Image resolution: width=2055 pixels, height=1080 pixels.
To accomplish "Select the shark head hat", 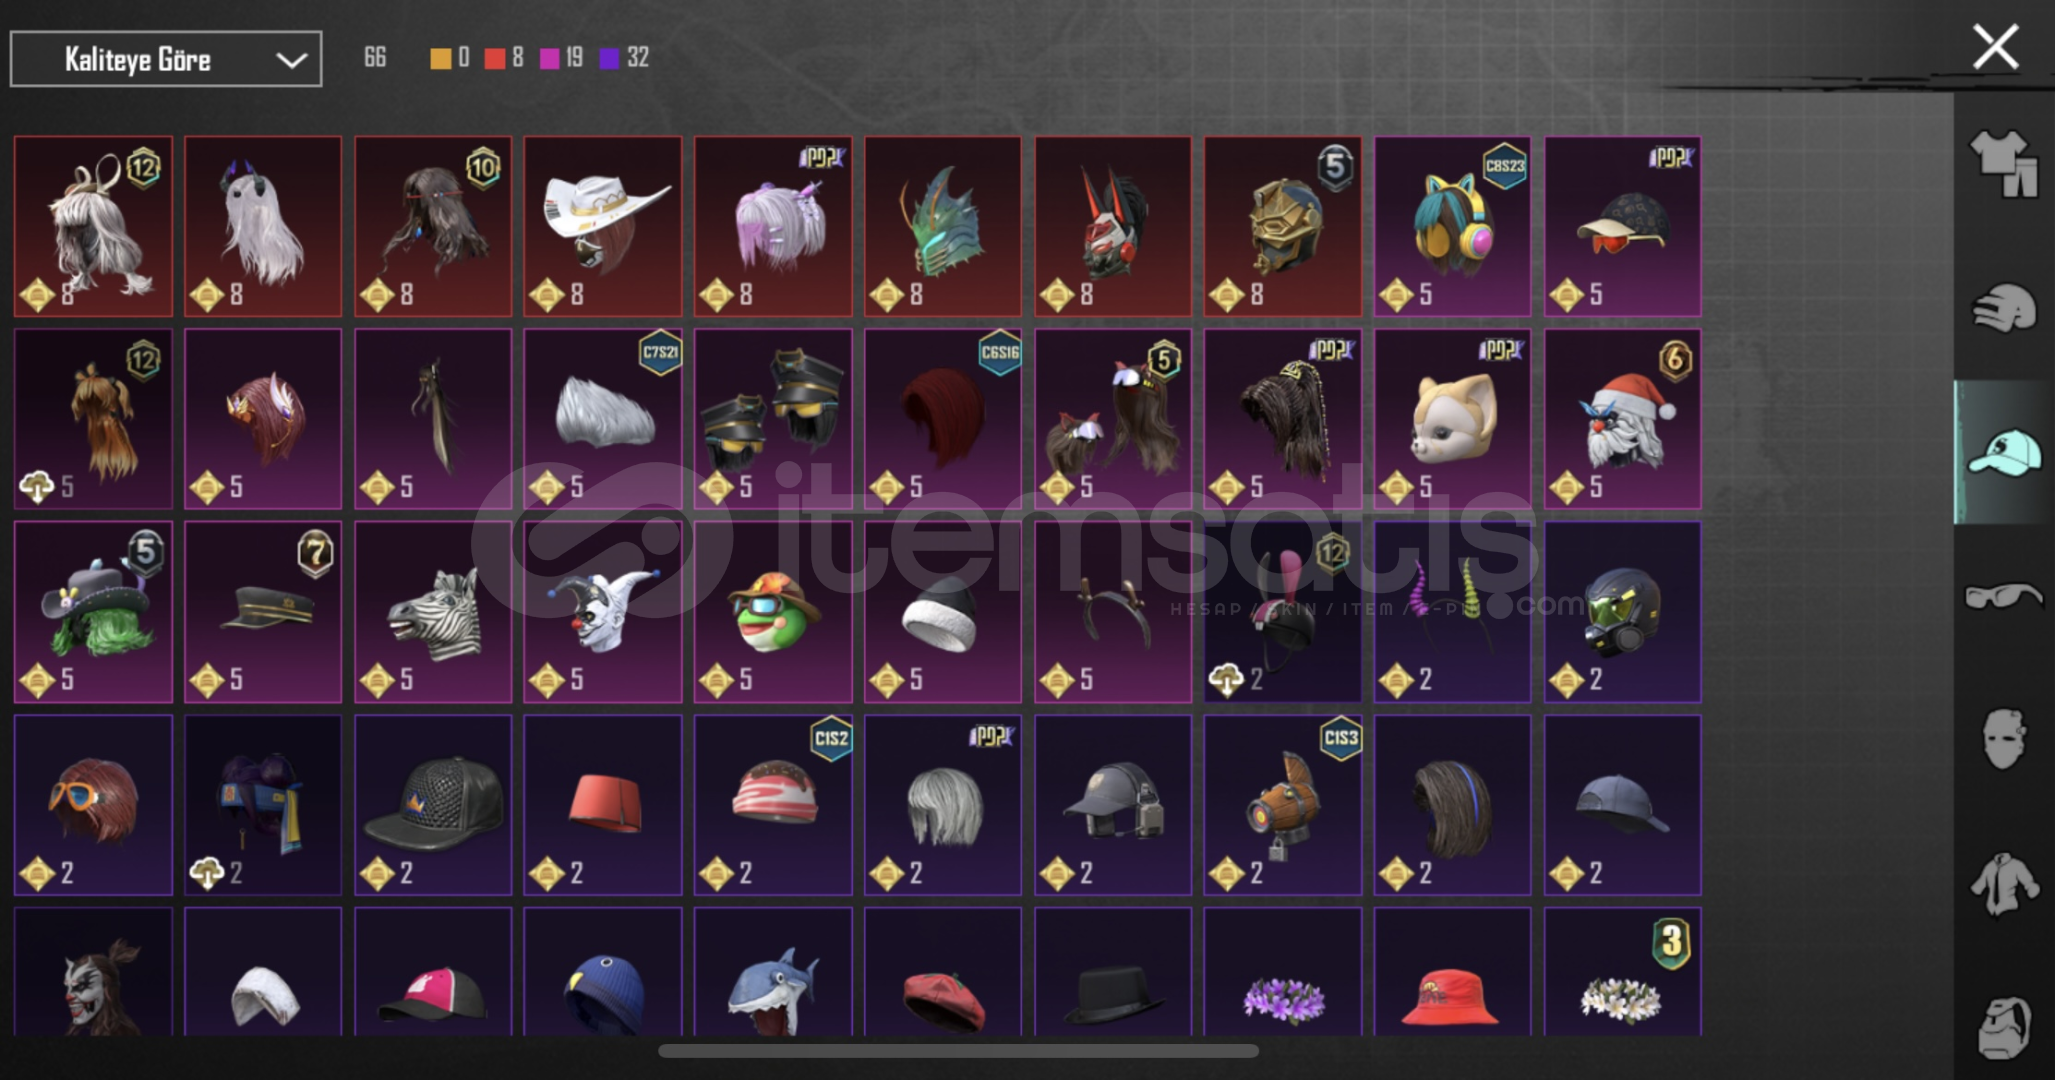I will [773, 972].
